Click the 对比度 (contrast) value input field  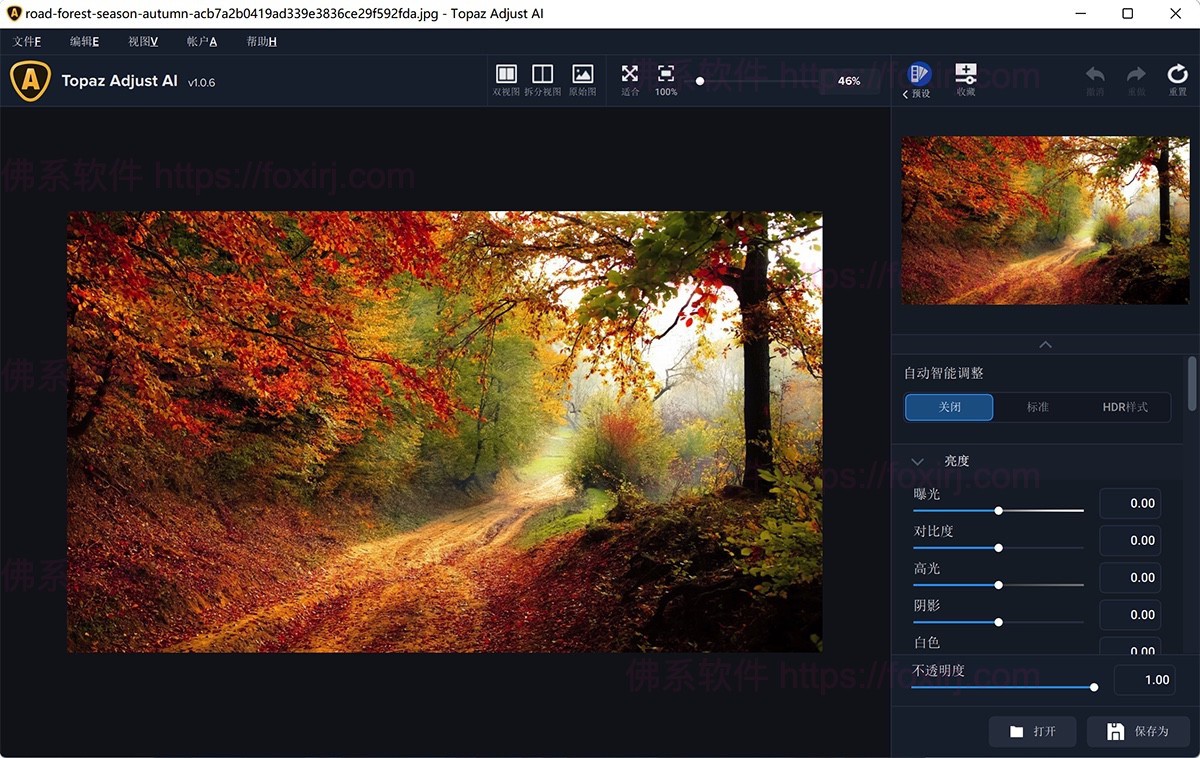click(x=1130, y=540)
